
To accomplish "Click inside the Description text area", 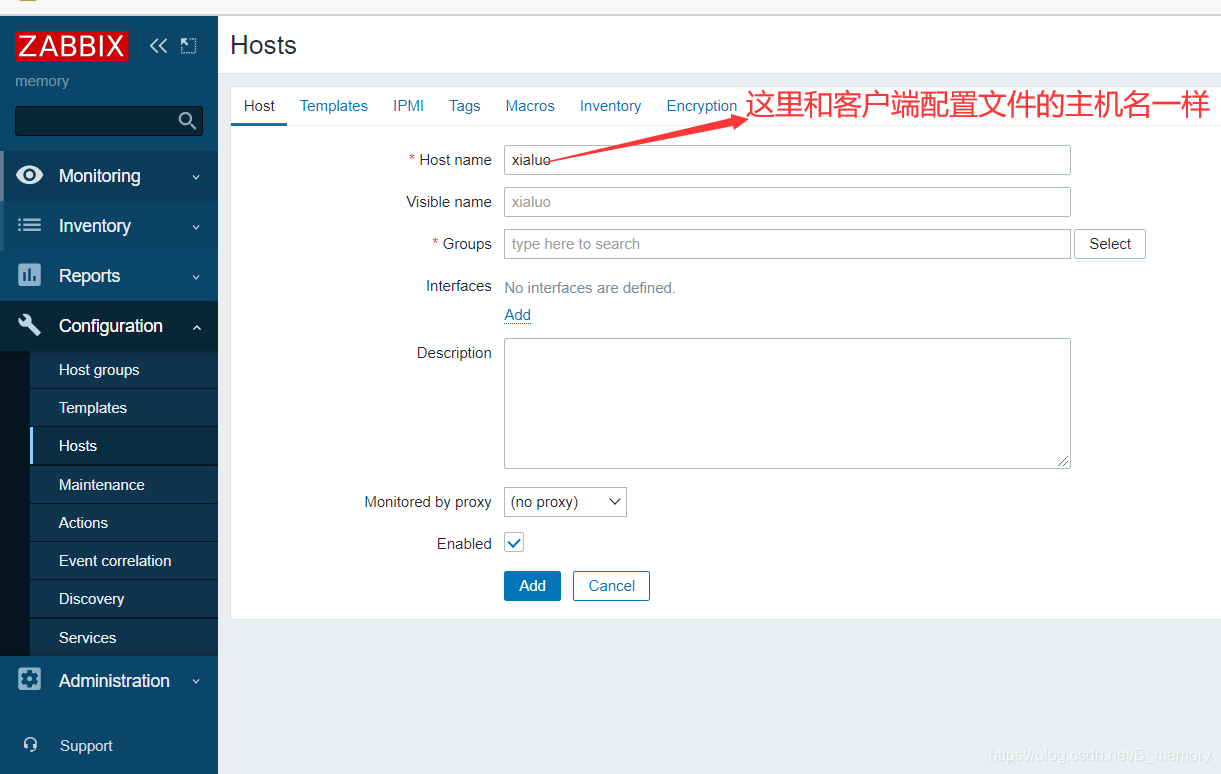I will [x=787, y=403].
